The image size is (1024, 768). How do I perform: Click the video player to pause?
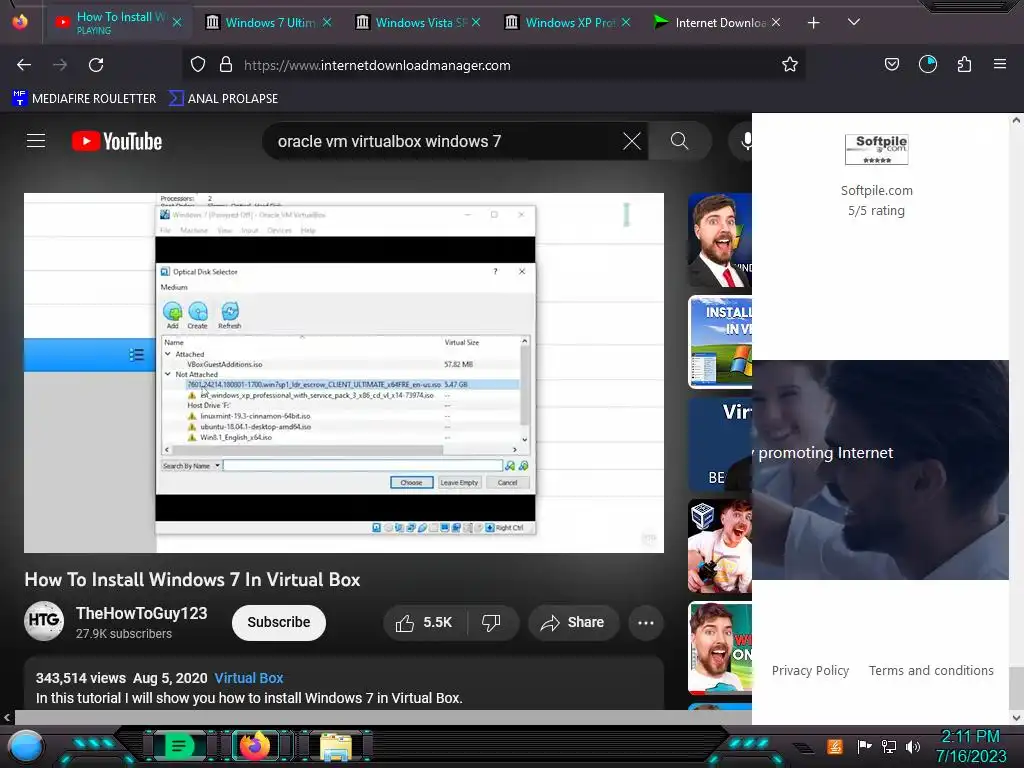[344, 373]
